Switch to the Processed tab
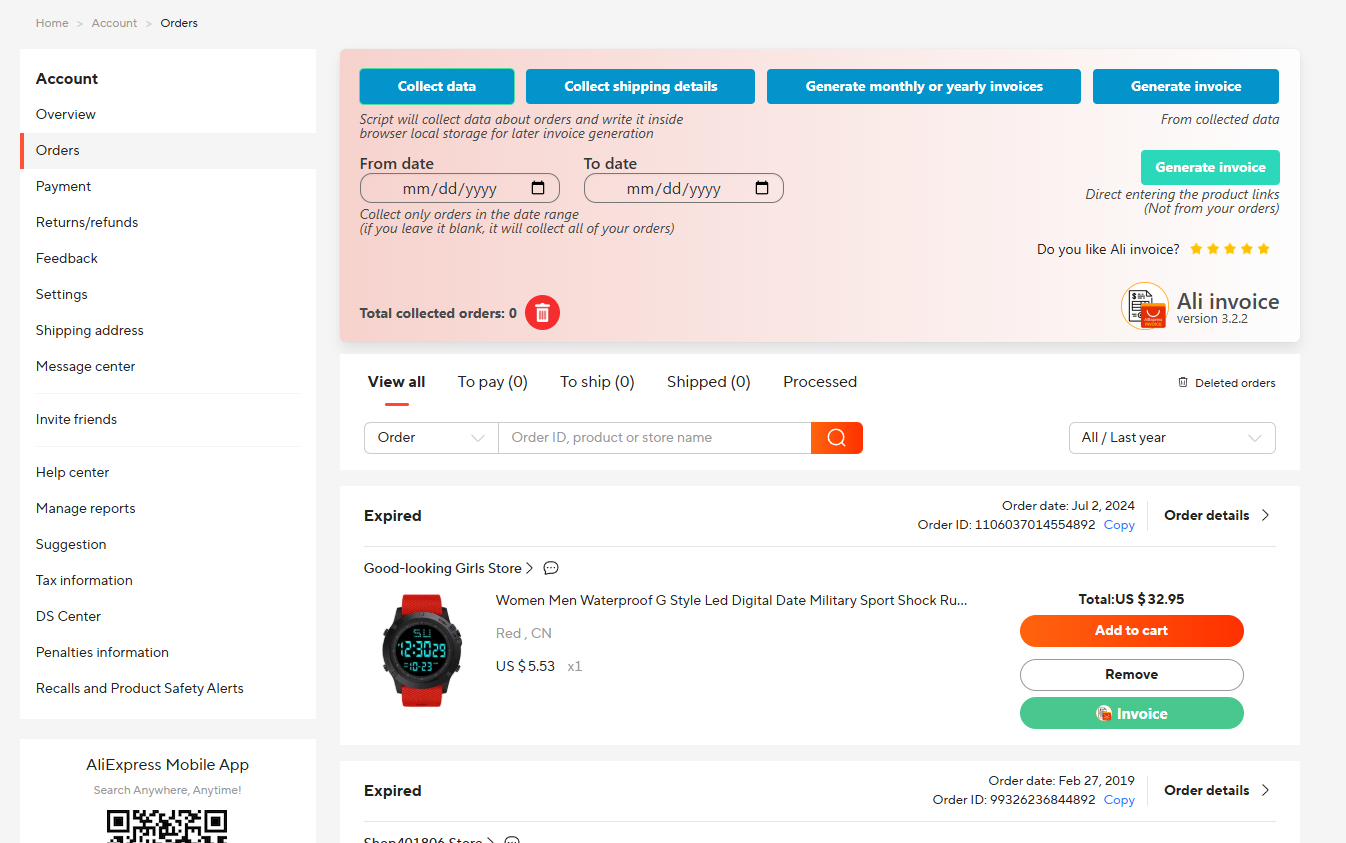Screen dimensions: 1346x843 820,382
